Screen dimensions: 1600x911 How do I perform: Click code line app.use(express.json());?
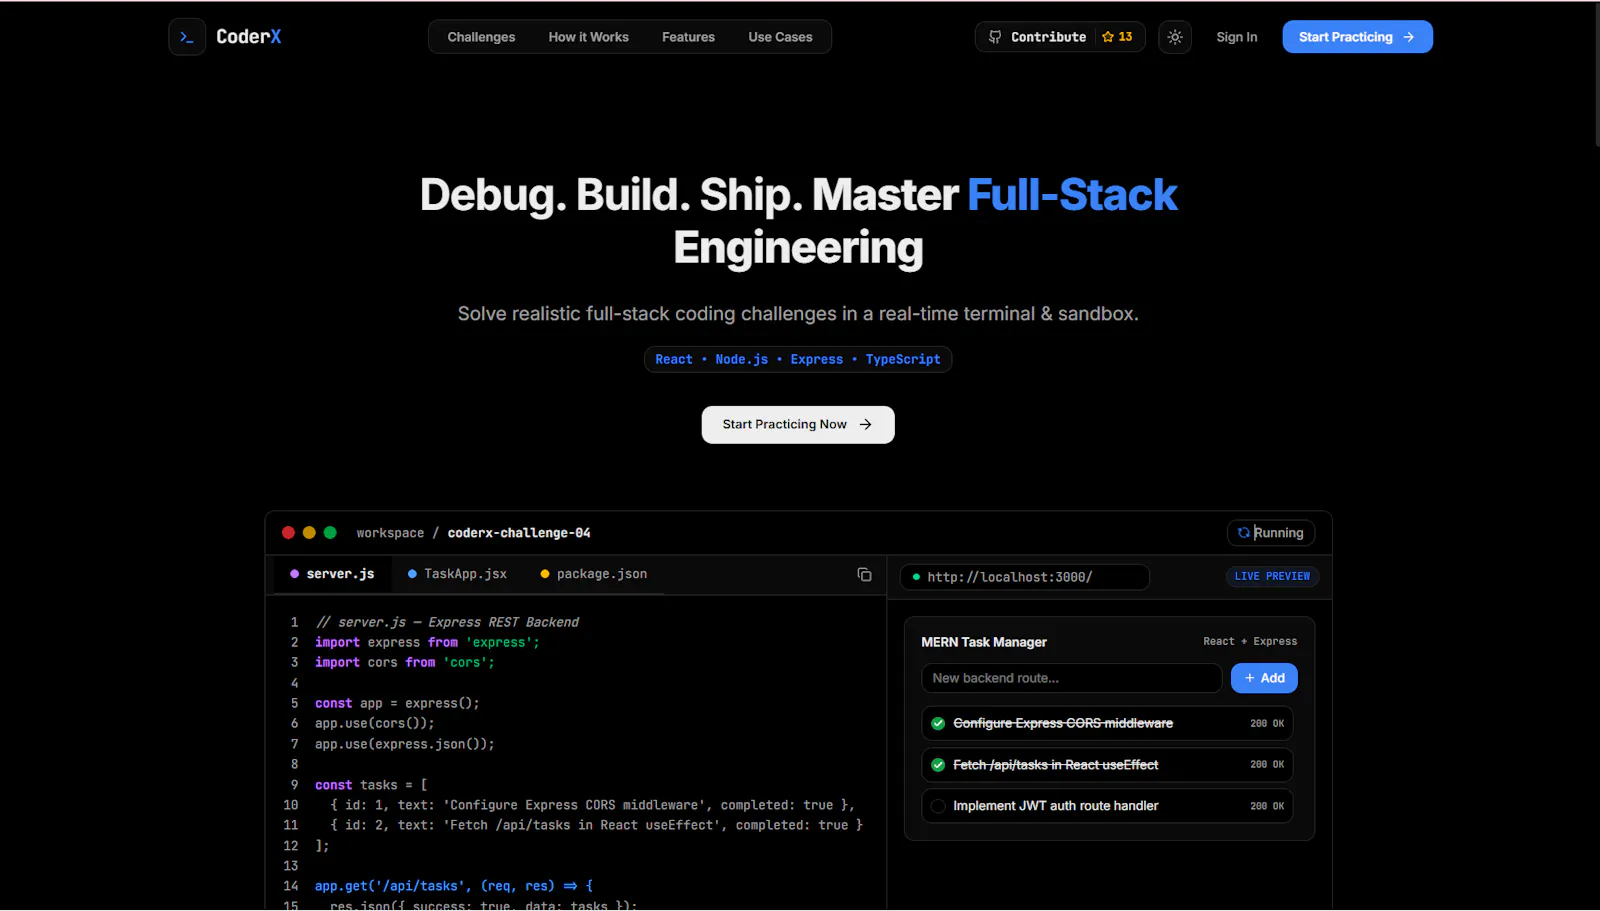coord(404,744)
